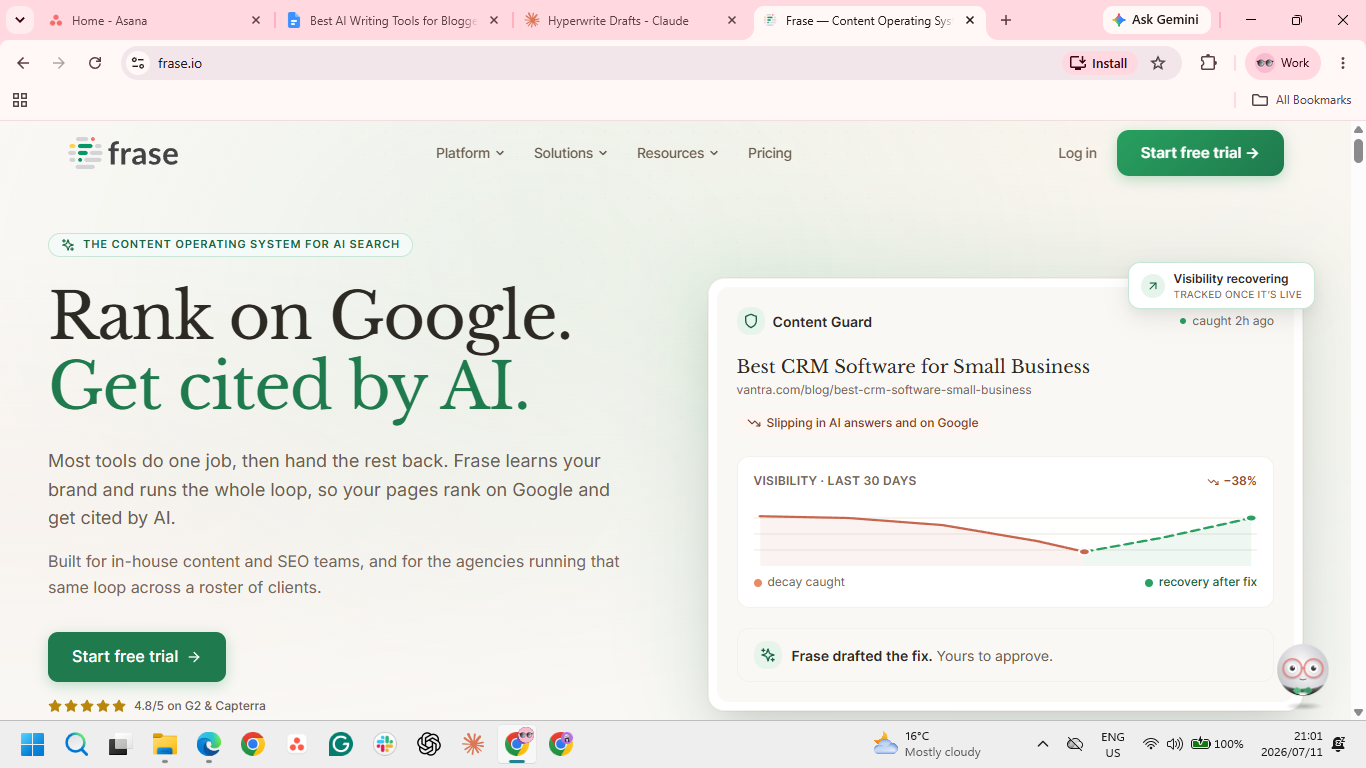Open All Bookmarks folder
Image resolution: width=1366 pixels, height=768 pixels.
(1302, 100)
